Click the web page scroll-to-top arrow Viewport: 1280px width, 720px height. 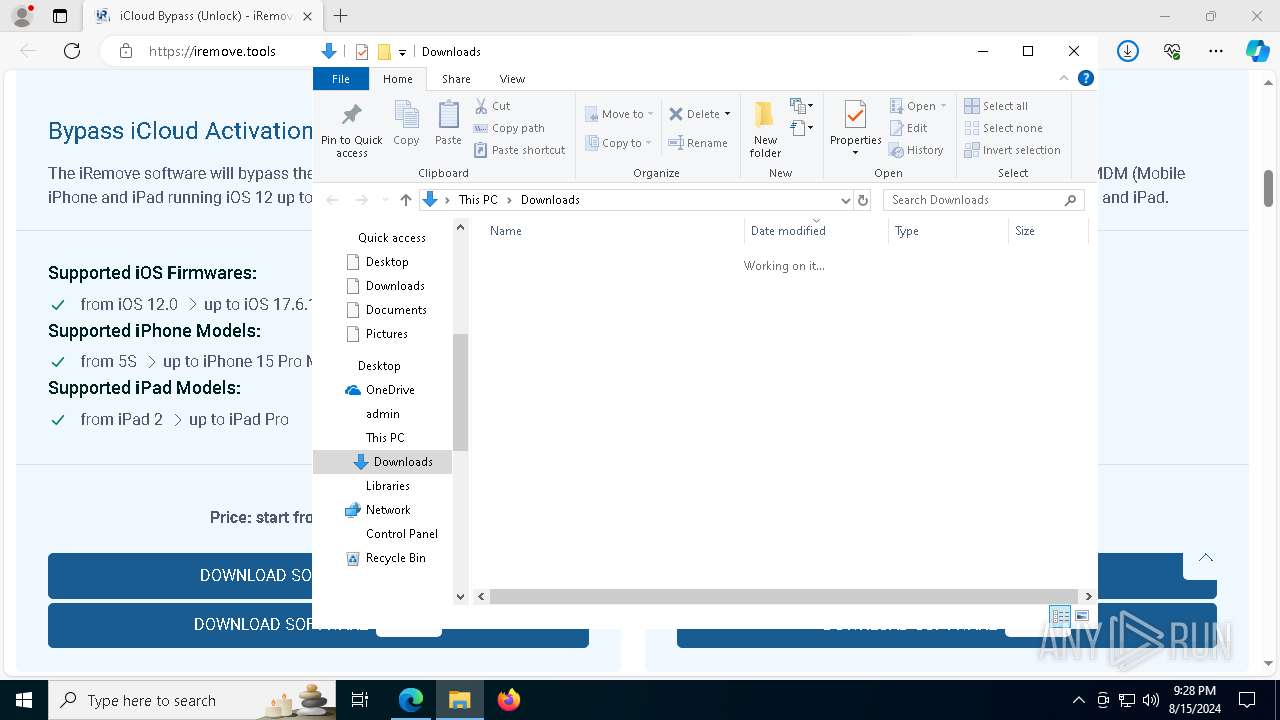pos(1206,558)
